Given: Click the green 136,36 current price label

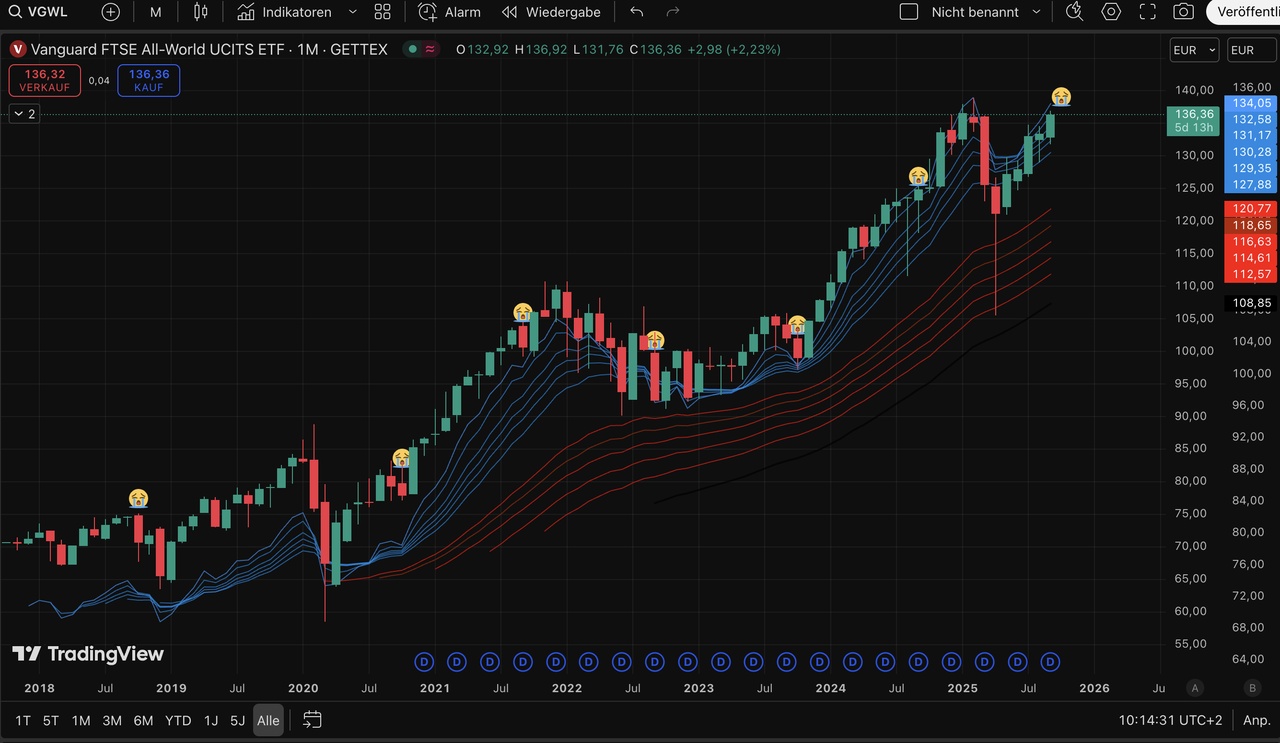Looking at the screenshot, I should 1194,120.
